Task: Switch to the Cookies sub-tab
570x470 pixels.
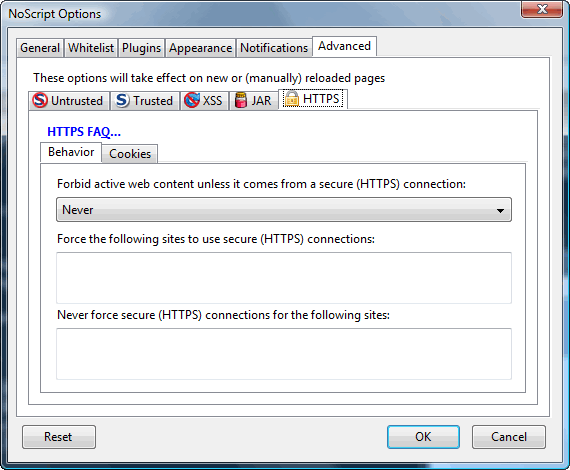Action: point(130,154)
